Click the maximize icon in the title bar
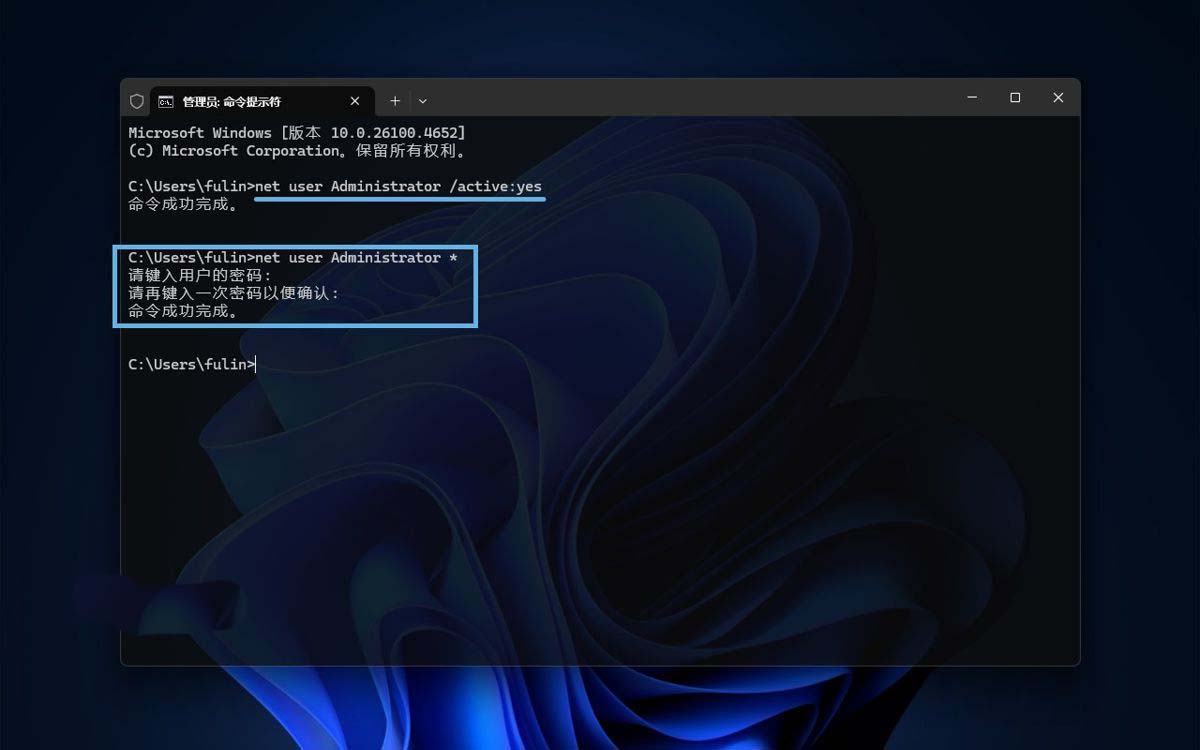Viewport: 1200px width, 750px height. 1014,97
